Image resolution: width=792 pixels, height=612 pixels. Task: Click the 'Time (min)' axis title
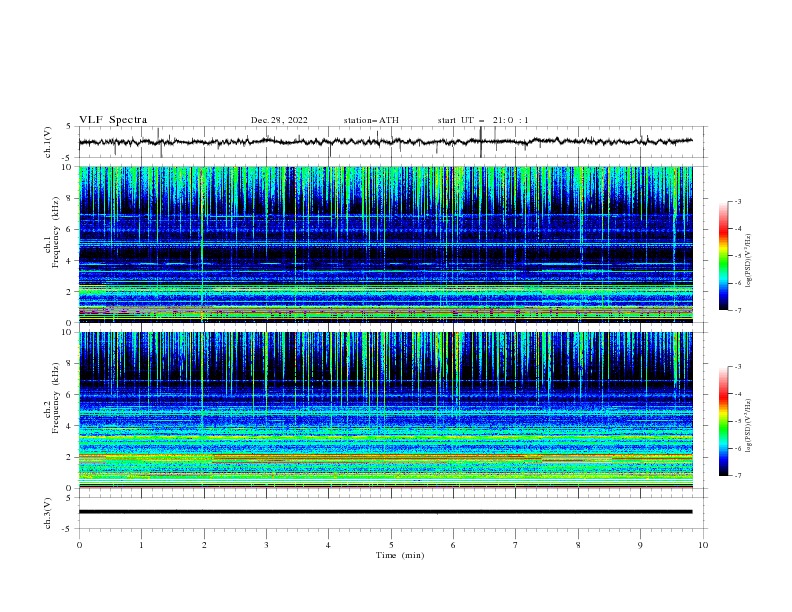(400, 555)
